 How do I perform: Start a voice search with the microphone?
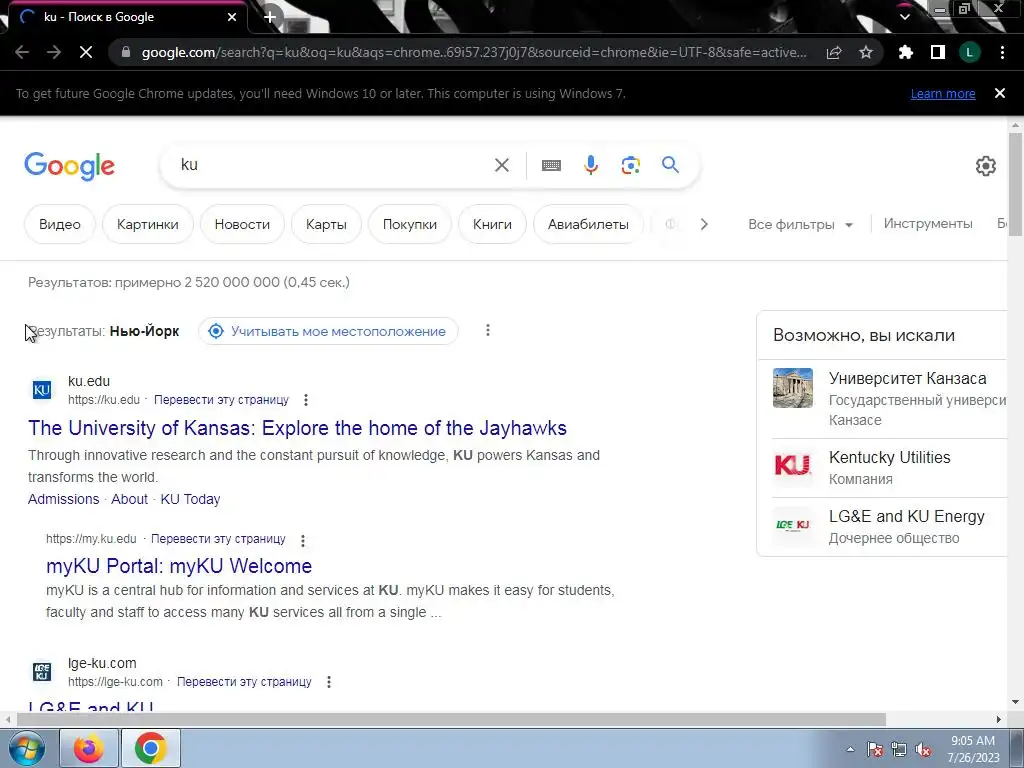pyautogui.click(x=591, y=165)
